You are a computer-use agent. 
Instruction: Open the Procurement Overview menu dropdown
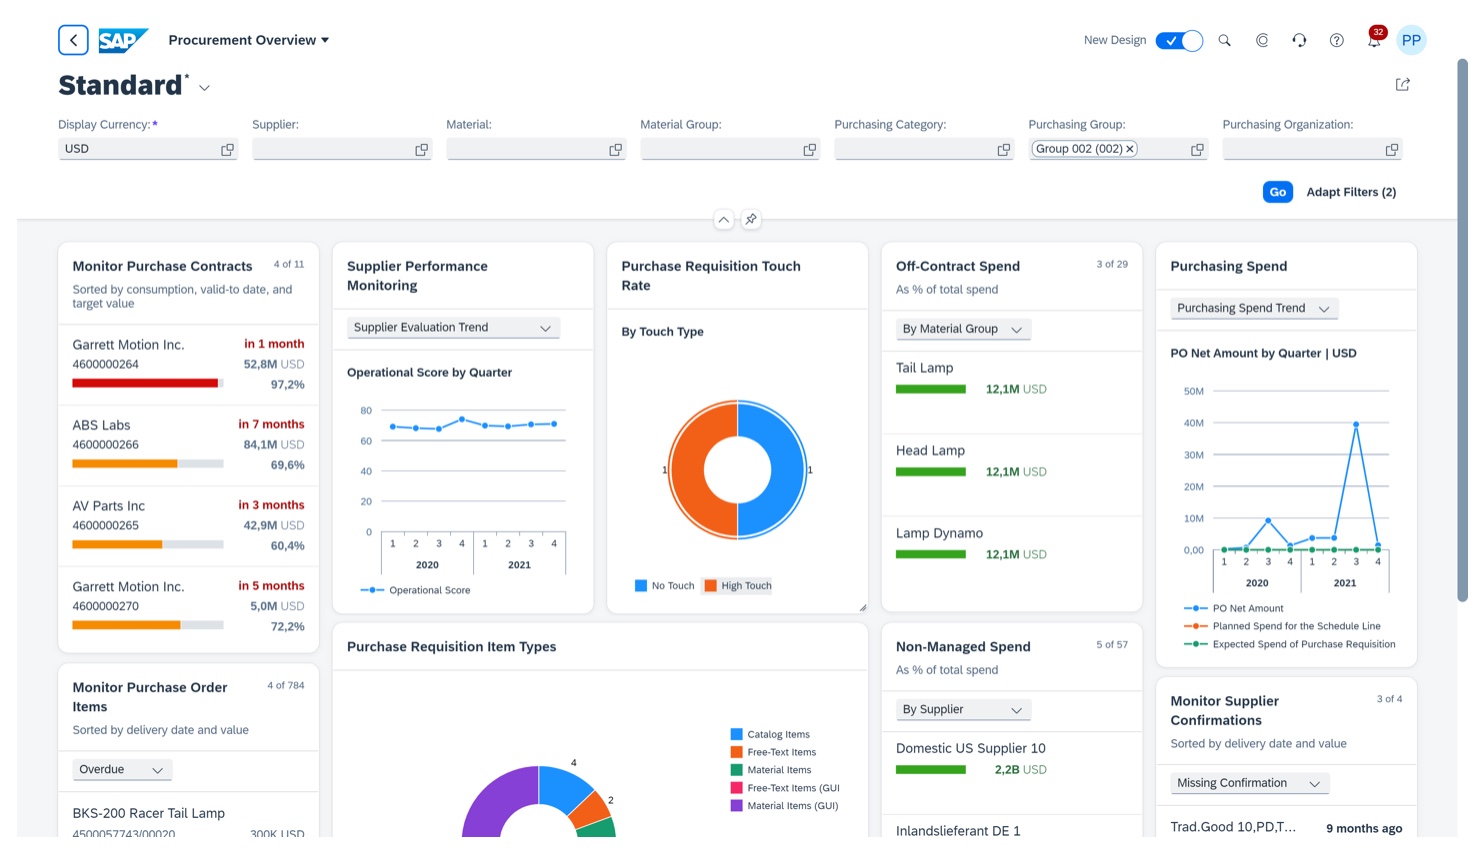(249, 40)
